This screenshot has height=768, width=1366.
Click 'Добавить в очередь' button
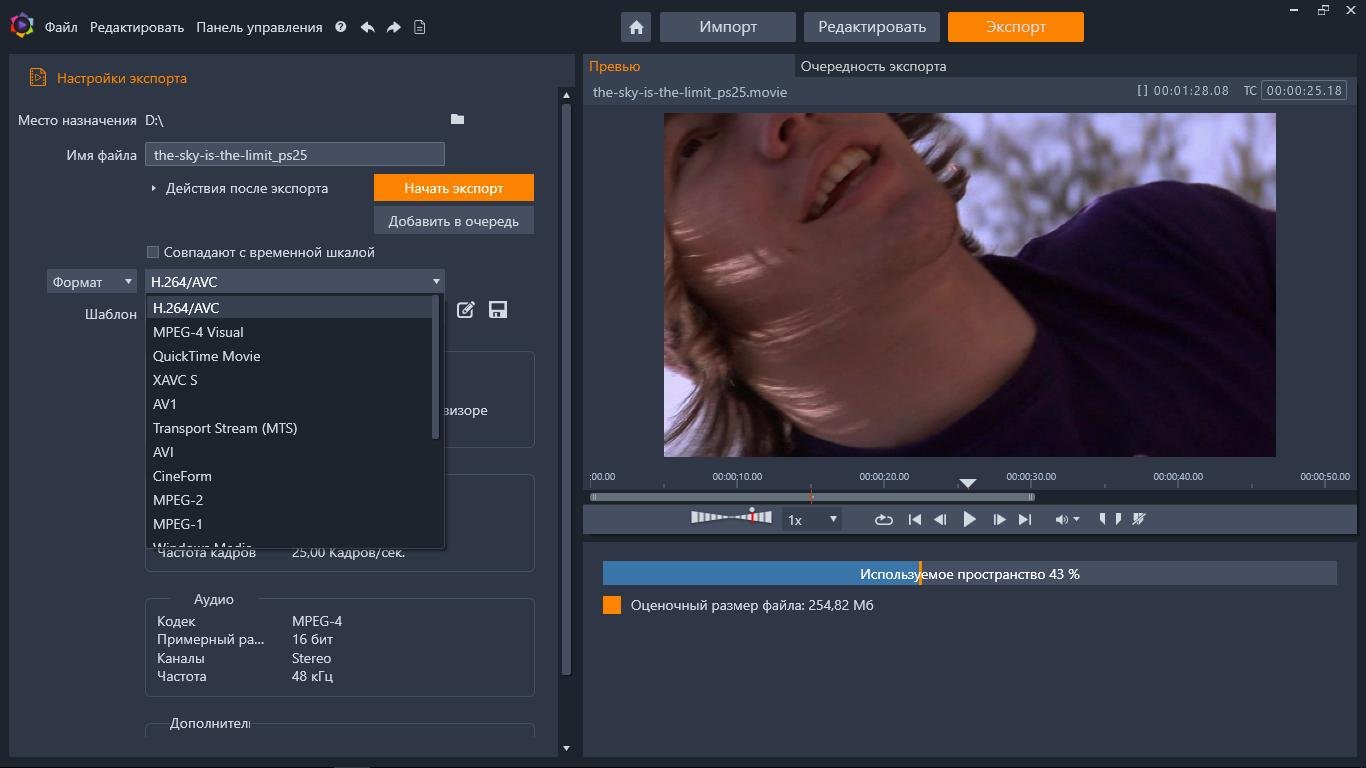pos(453,221)
